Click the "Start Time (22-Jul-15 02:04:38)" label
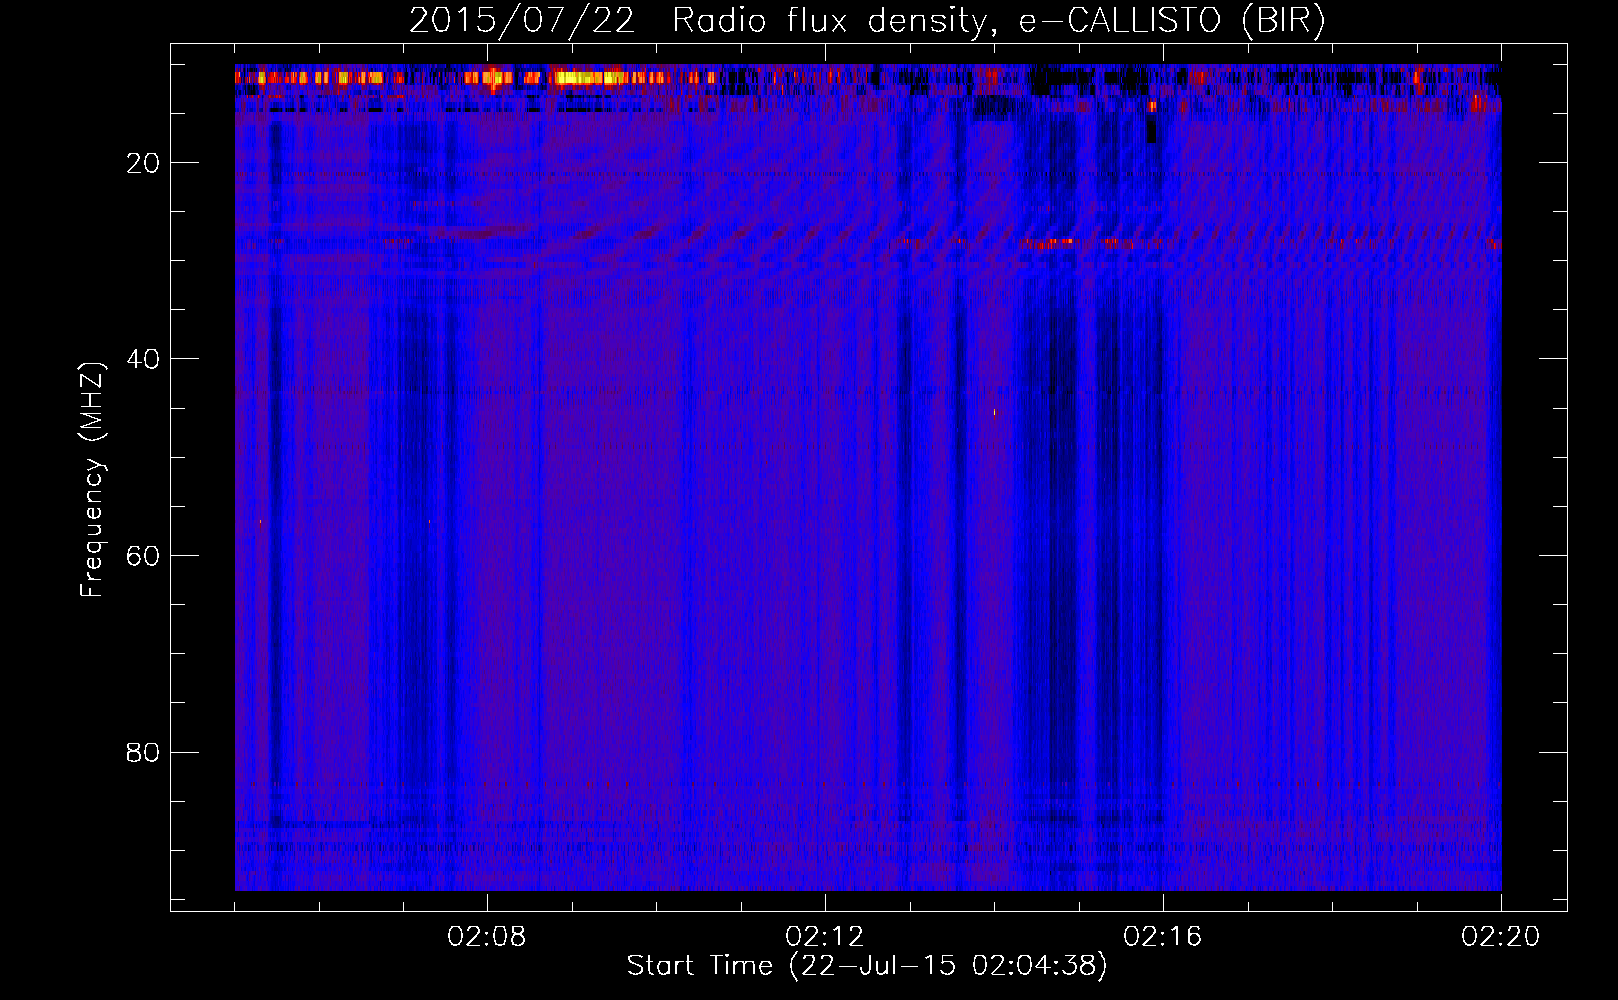The width and height of the screenshot is (1618, 1000). (x=867, y=966)
